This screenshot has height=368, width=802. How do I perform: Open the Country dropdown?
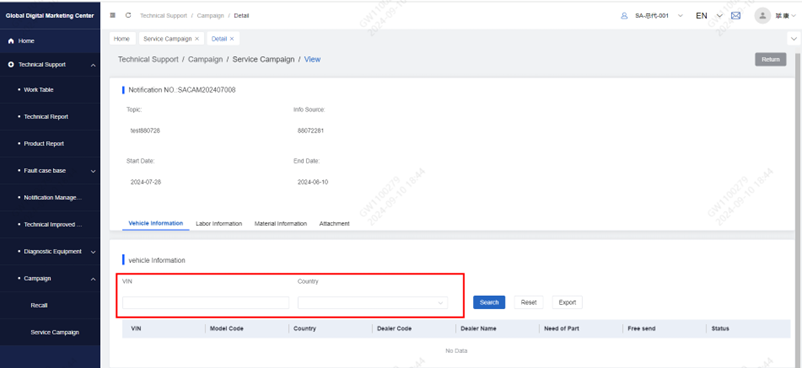click(373, 303)
